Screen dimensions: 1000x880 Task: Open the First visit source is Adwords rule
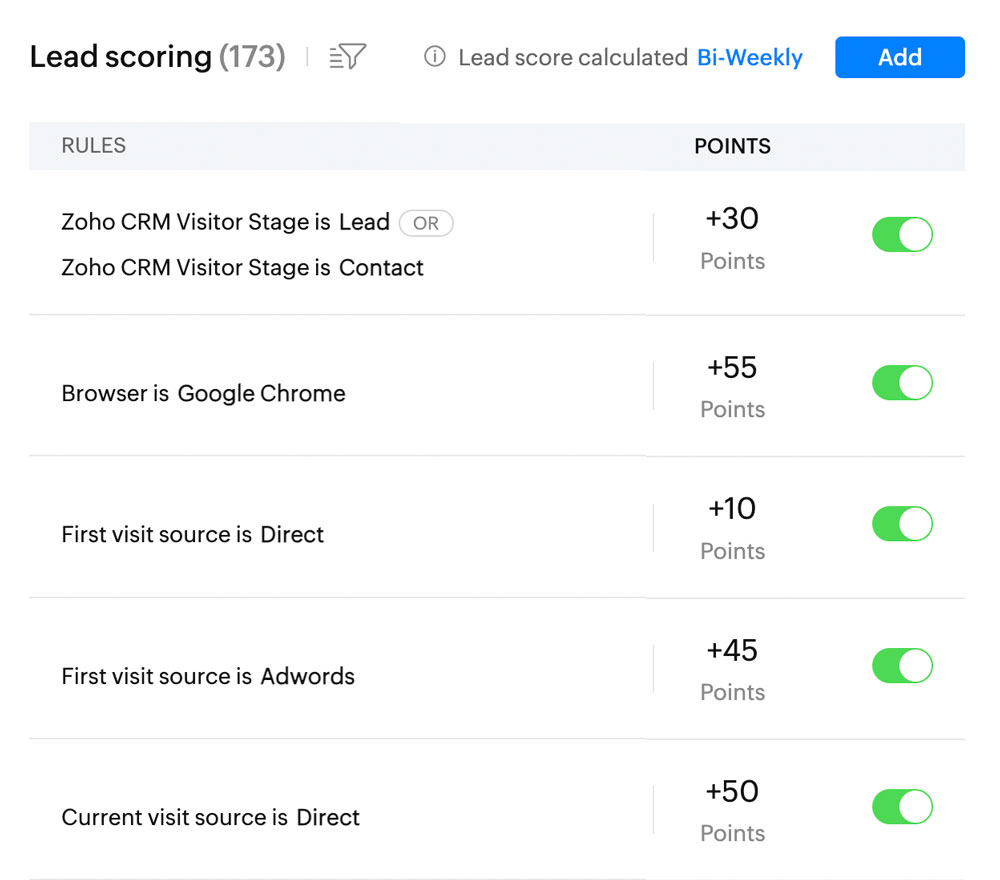pos(208,676)
